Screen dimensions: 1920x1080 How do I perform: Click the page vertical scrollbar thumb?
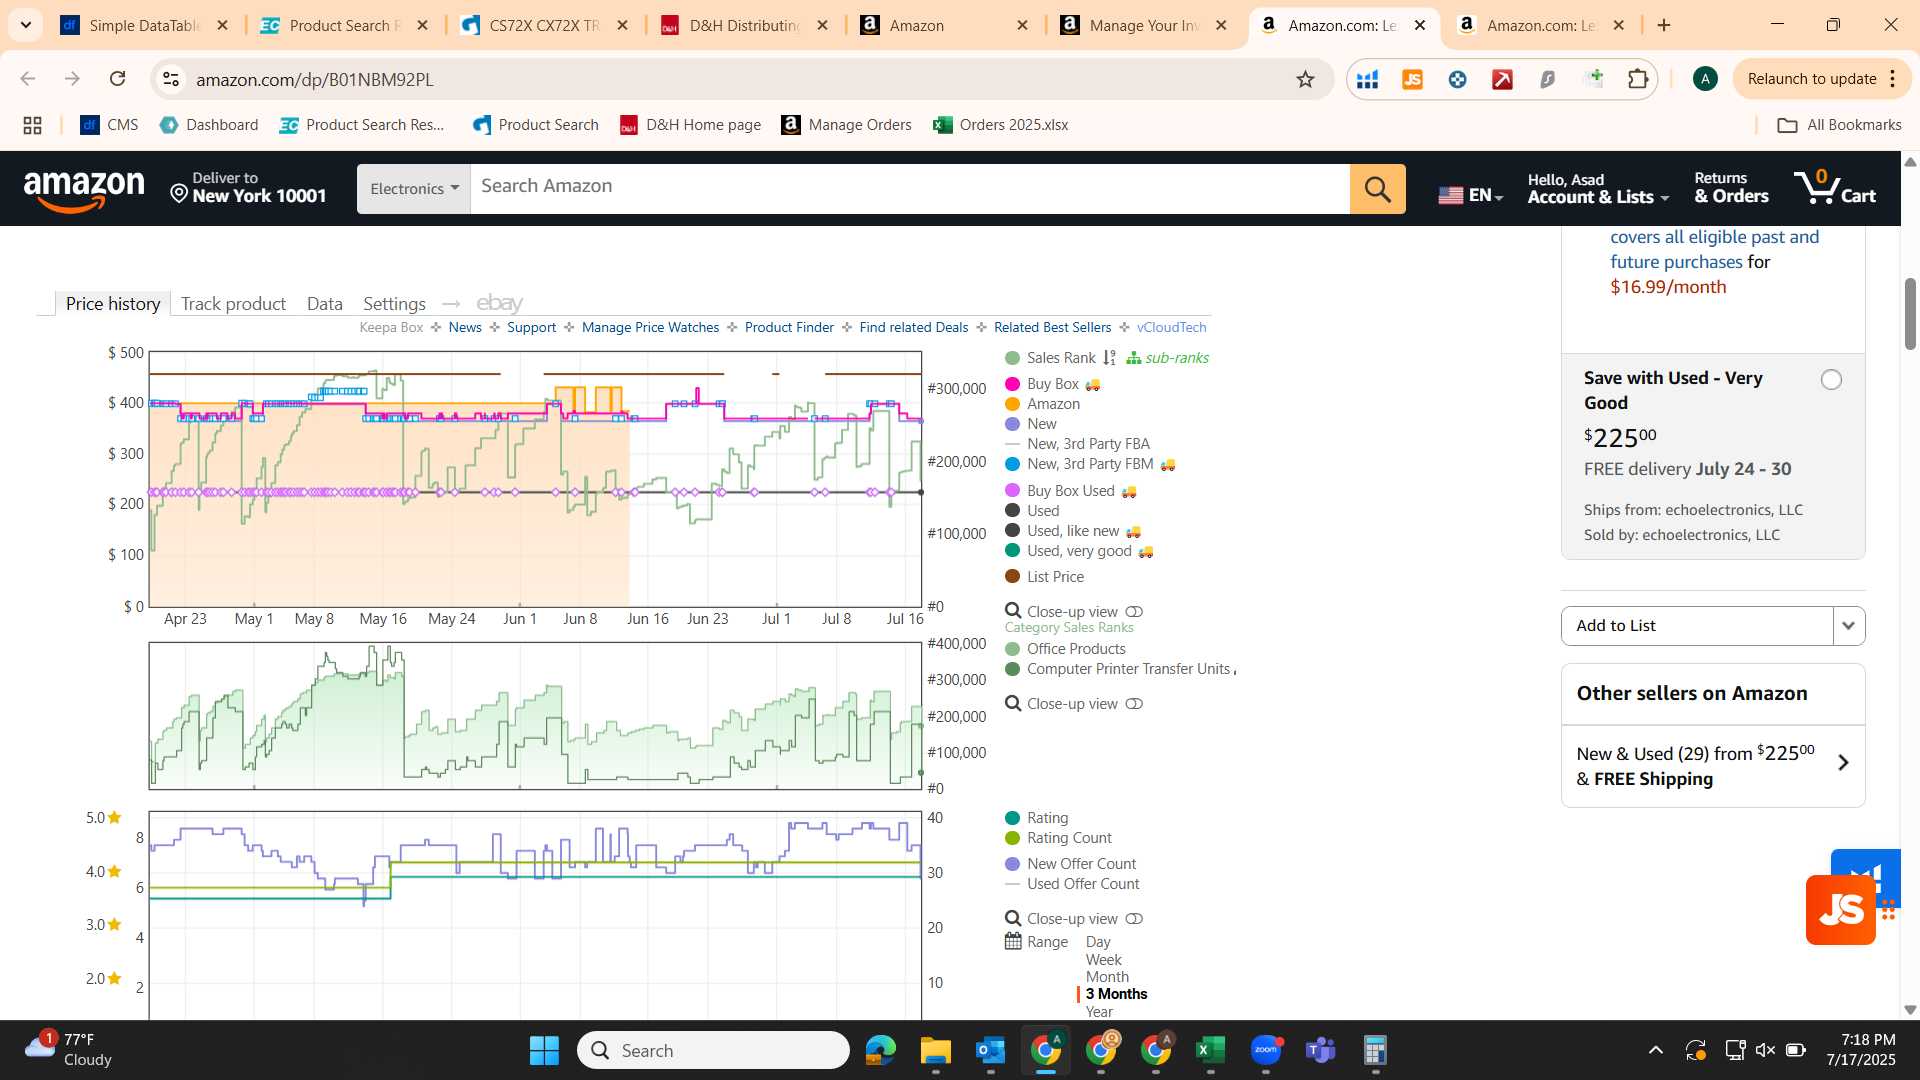(x=1910, y=314)
